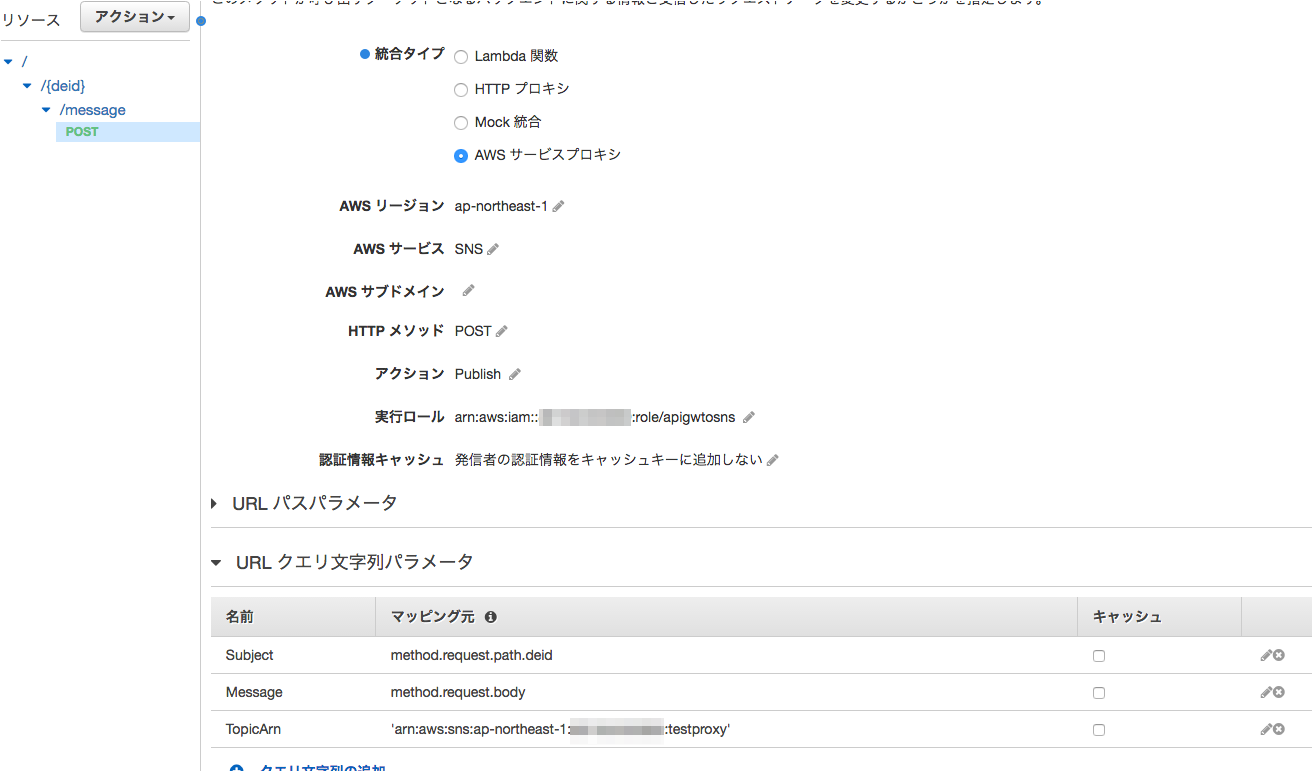Viewport: 1312px width, 771px height.
Task: Click the TopicArn name cell
Action: click(x=254, y=729)
